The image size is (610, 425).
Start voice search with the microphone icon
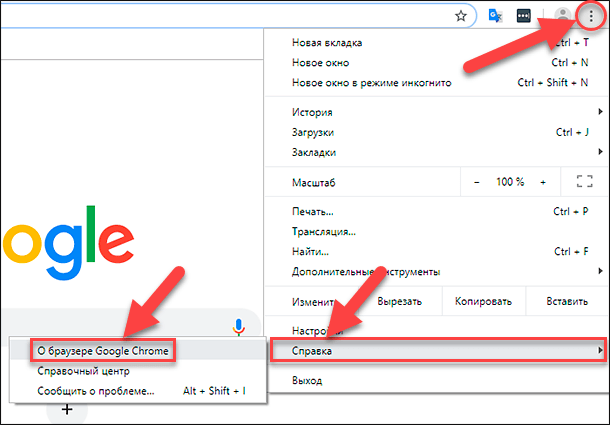pos(238,327)
